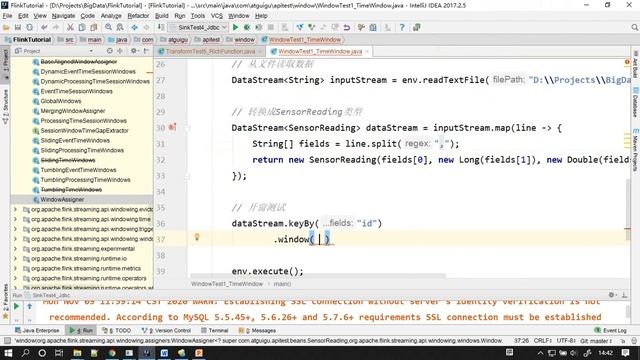640x360 pixels.
Task: Click the Paste icon in toolbar
Action: (93, 27)
